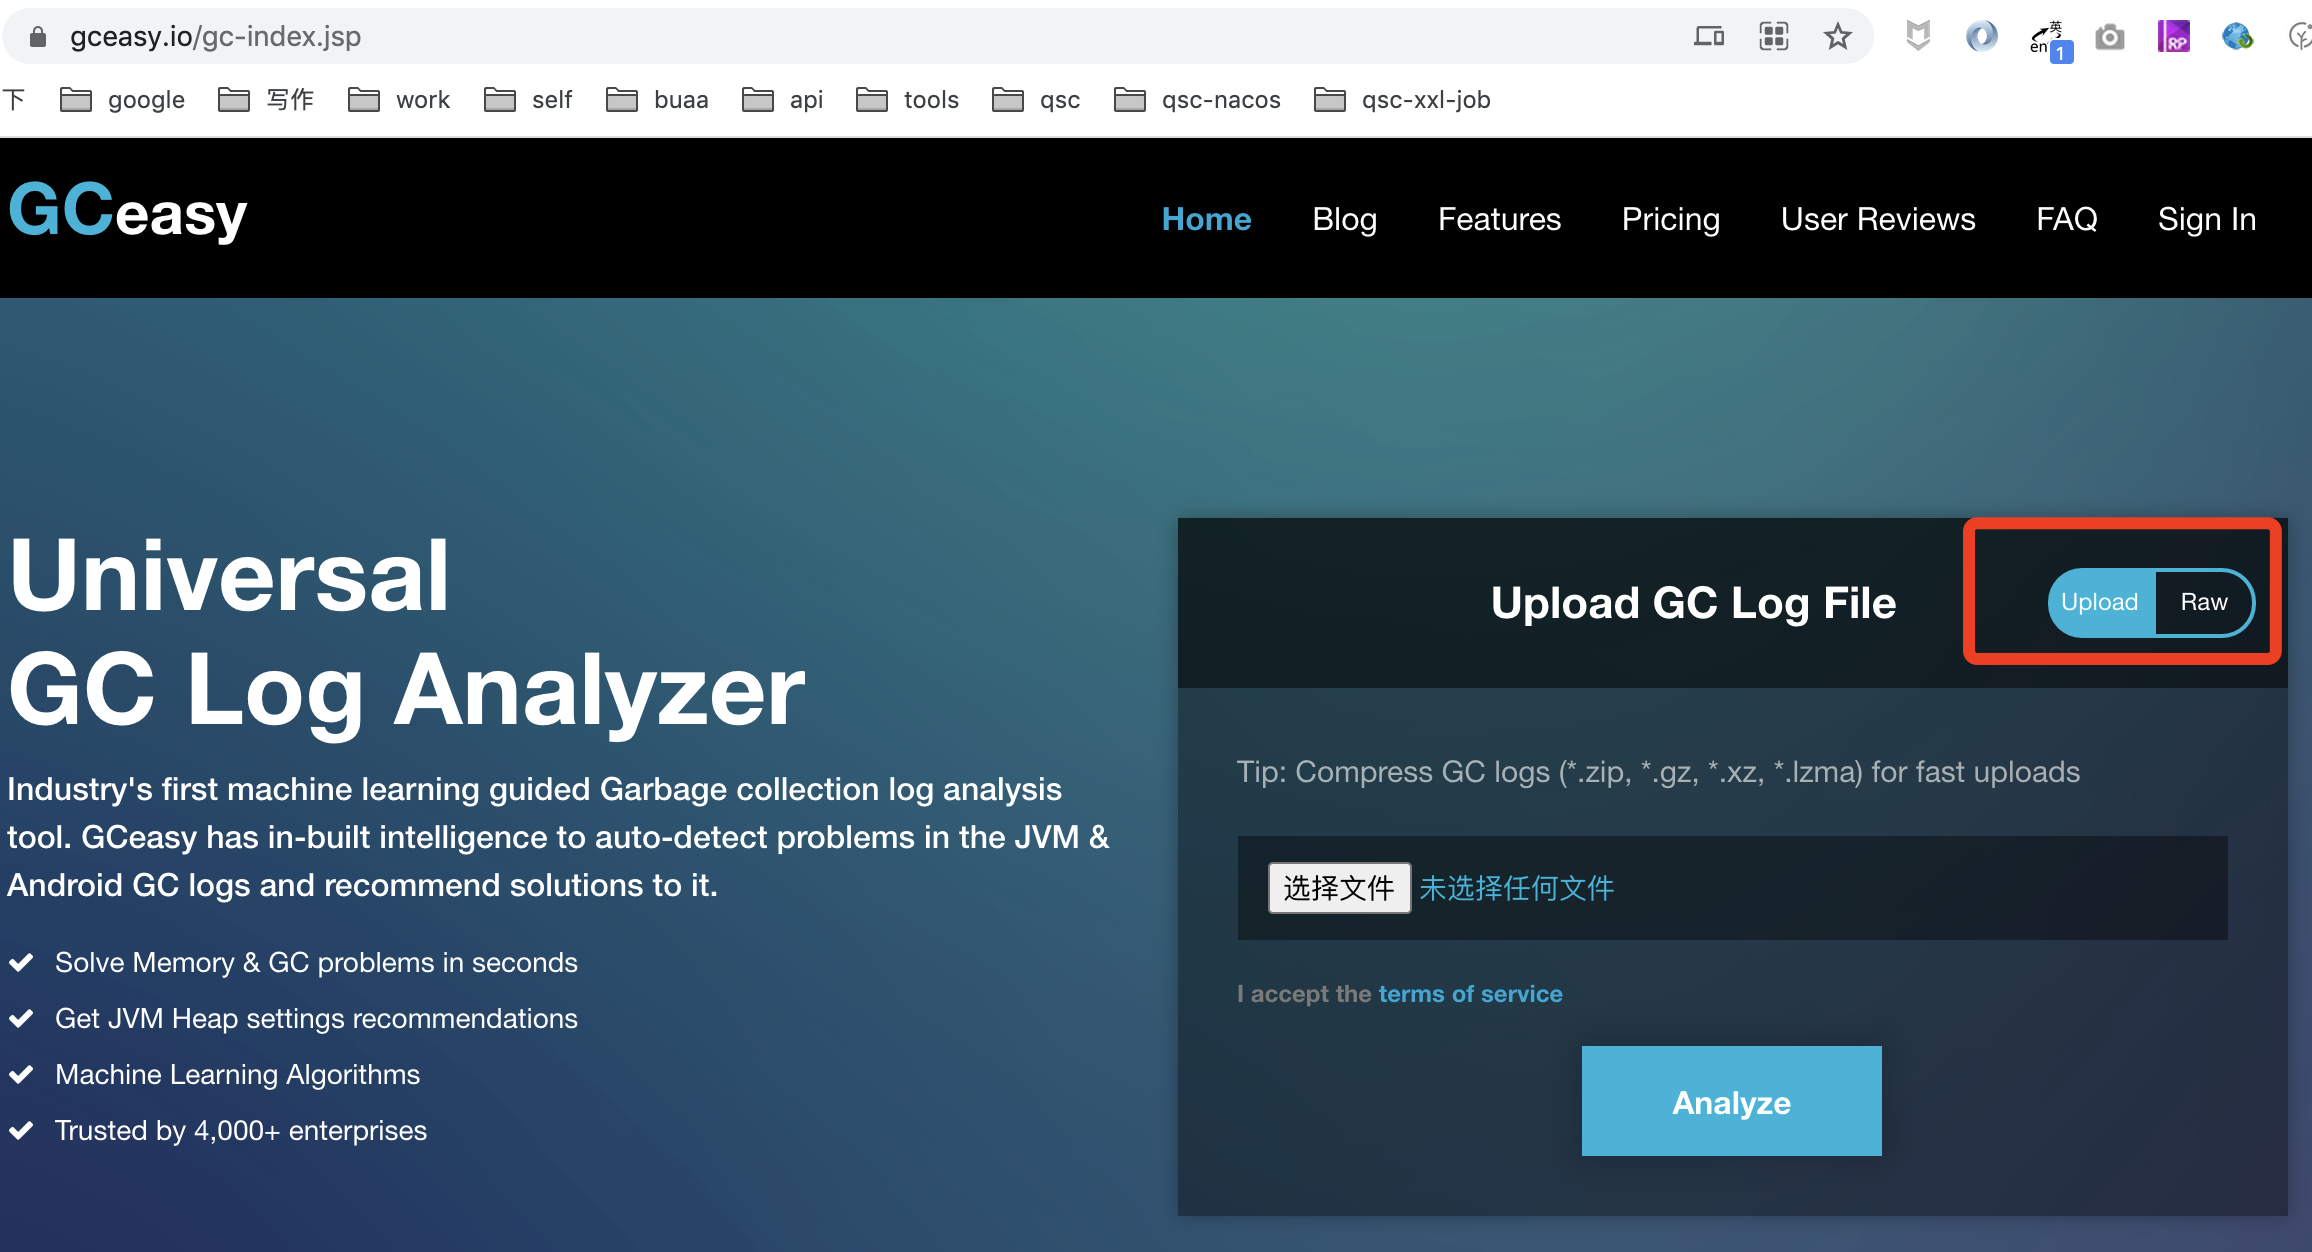Open the purple RP extension icon
2312x1252 pixels.
pos(2173,37)
